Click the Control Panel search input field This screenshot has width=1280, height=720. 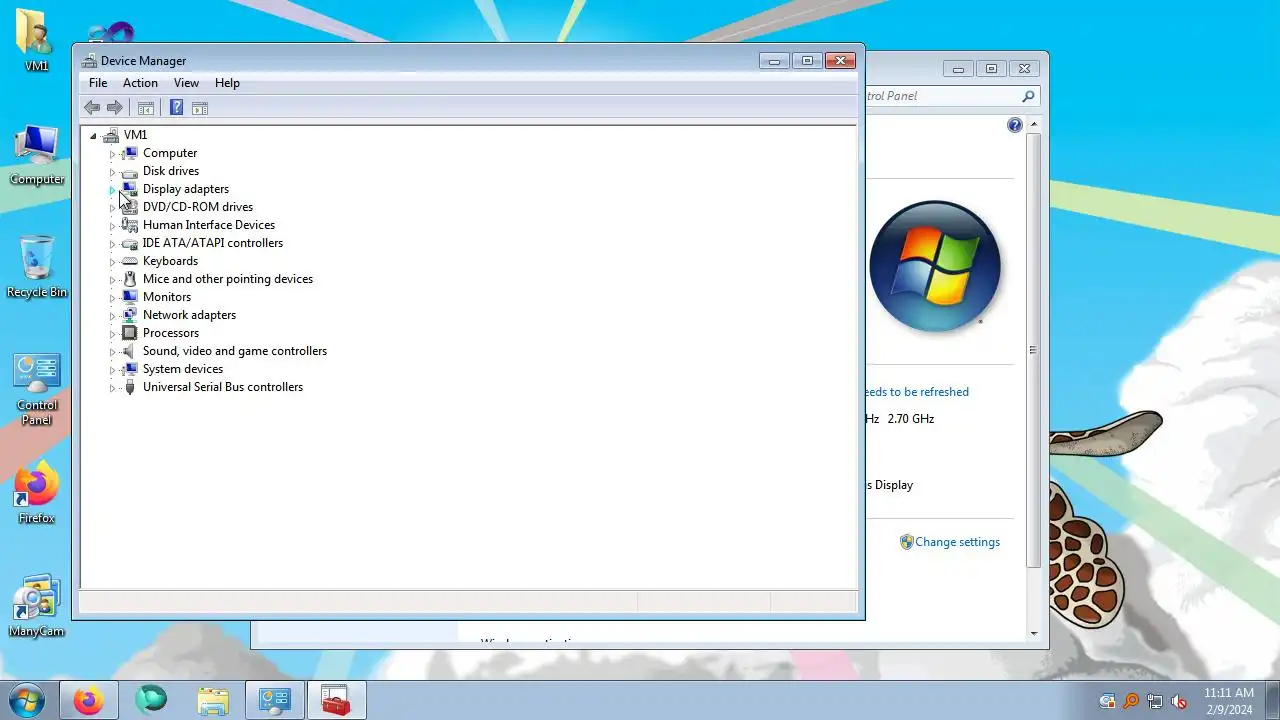pos(942,96)
